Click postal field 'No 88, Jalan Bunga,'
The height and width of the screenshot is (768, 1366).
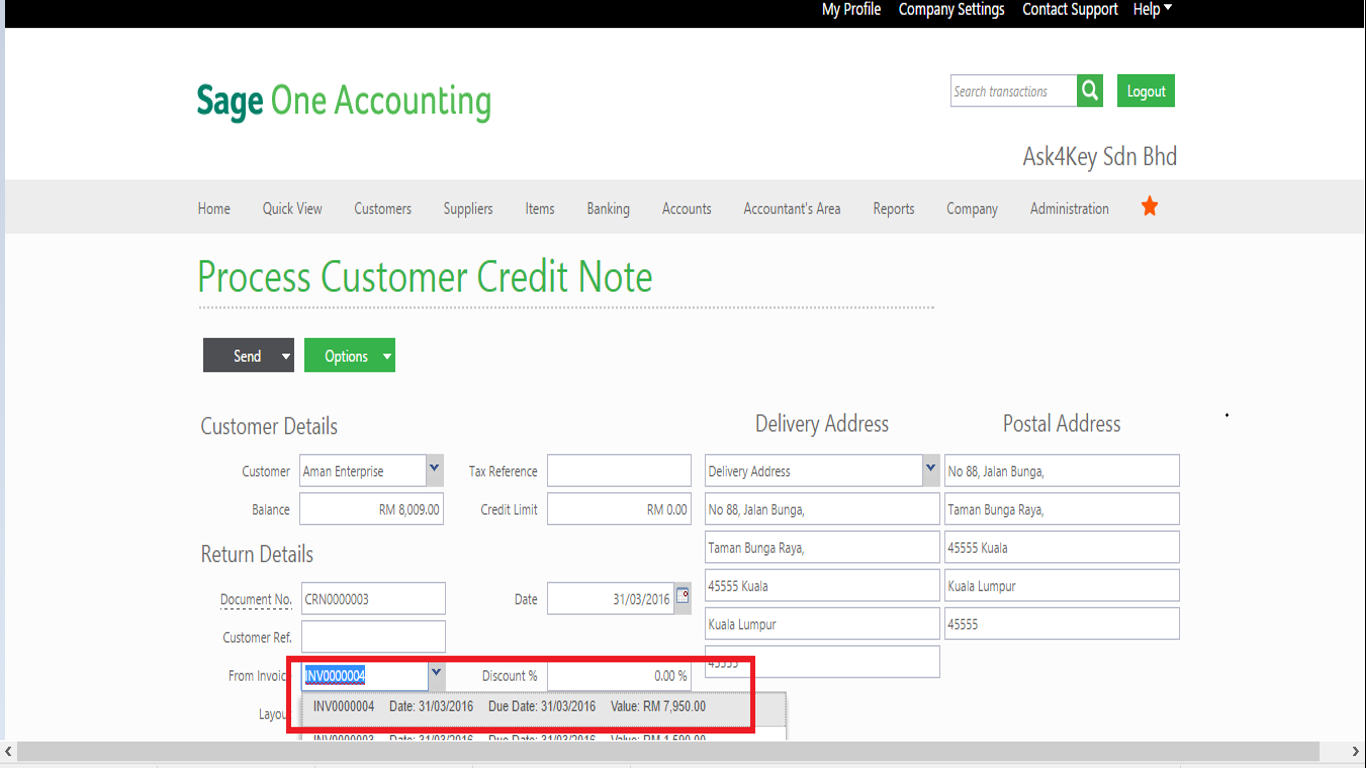tap(1062, 471)
